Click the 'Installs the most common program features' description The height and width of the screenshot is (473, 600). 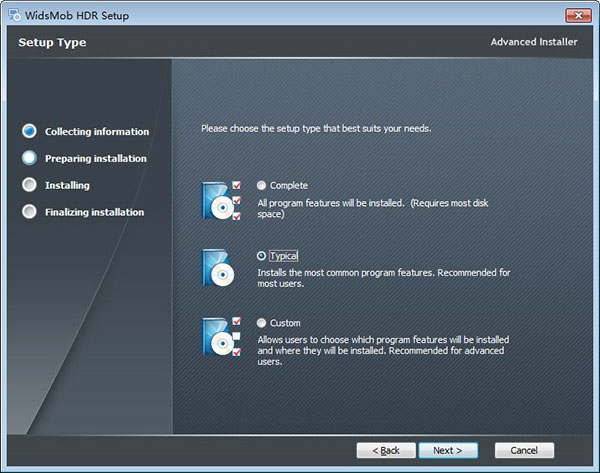click(x=384, y=278)
